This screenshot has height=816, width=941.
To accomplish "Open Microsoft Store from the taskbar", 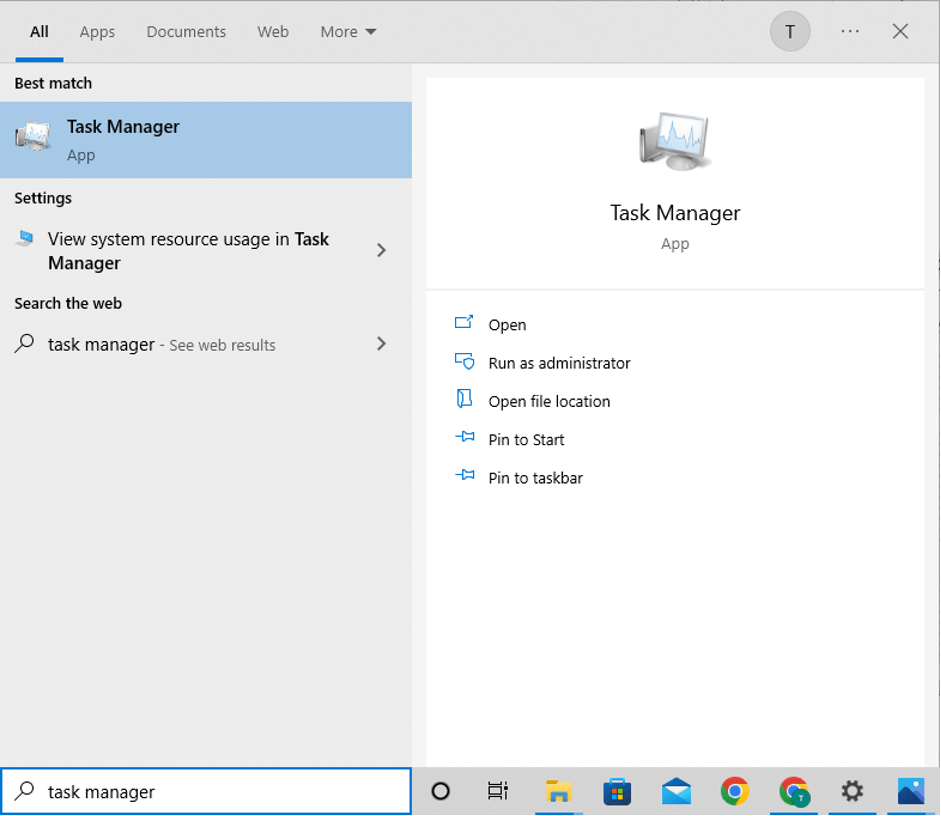I will (617, 791).
